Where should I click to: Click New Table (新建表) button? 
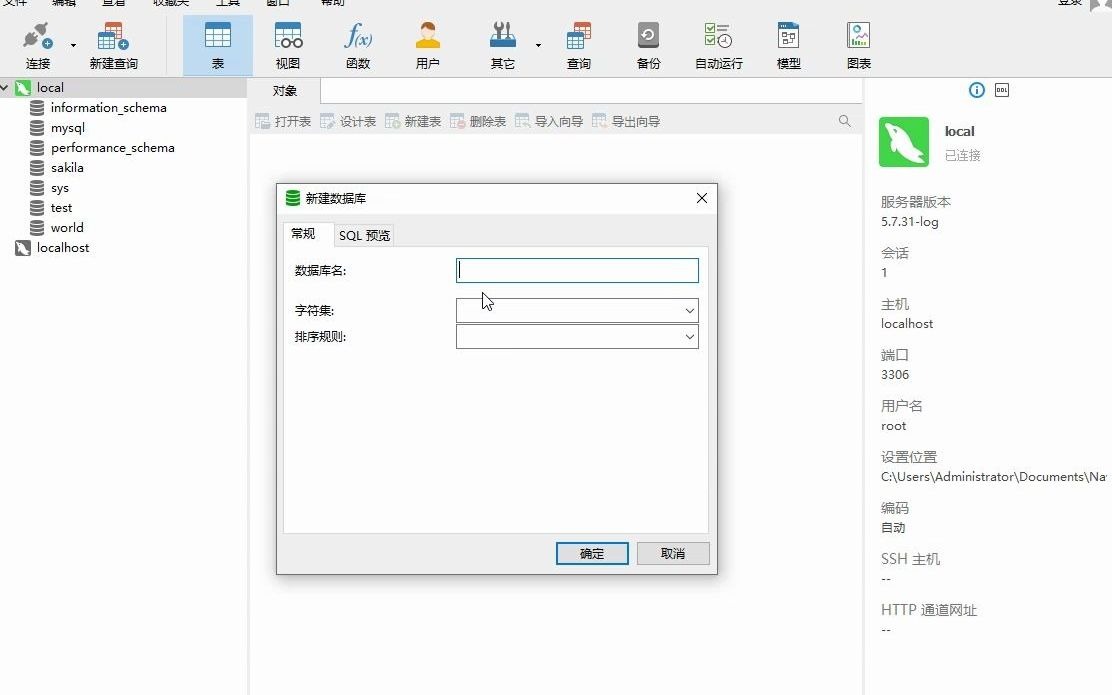point(413,121)
